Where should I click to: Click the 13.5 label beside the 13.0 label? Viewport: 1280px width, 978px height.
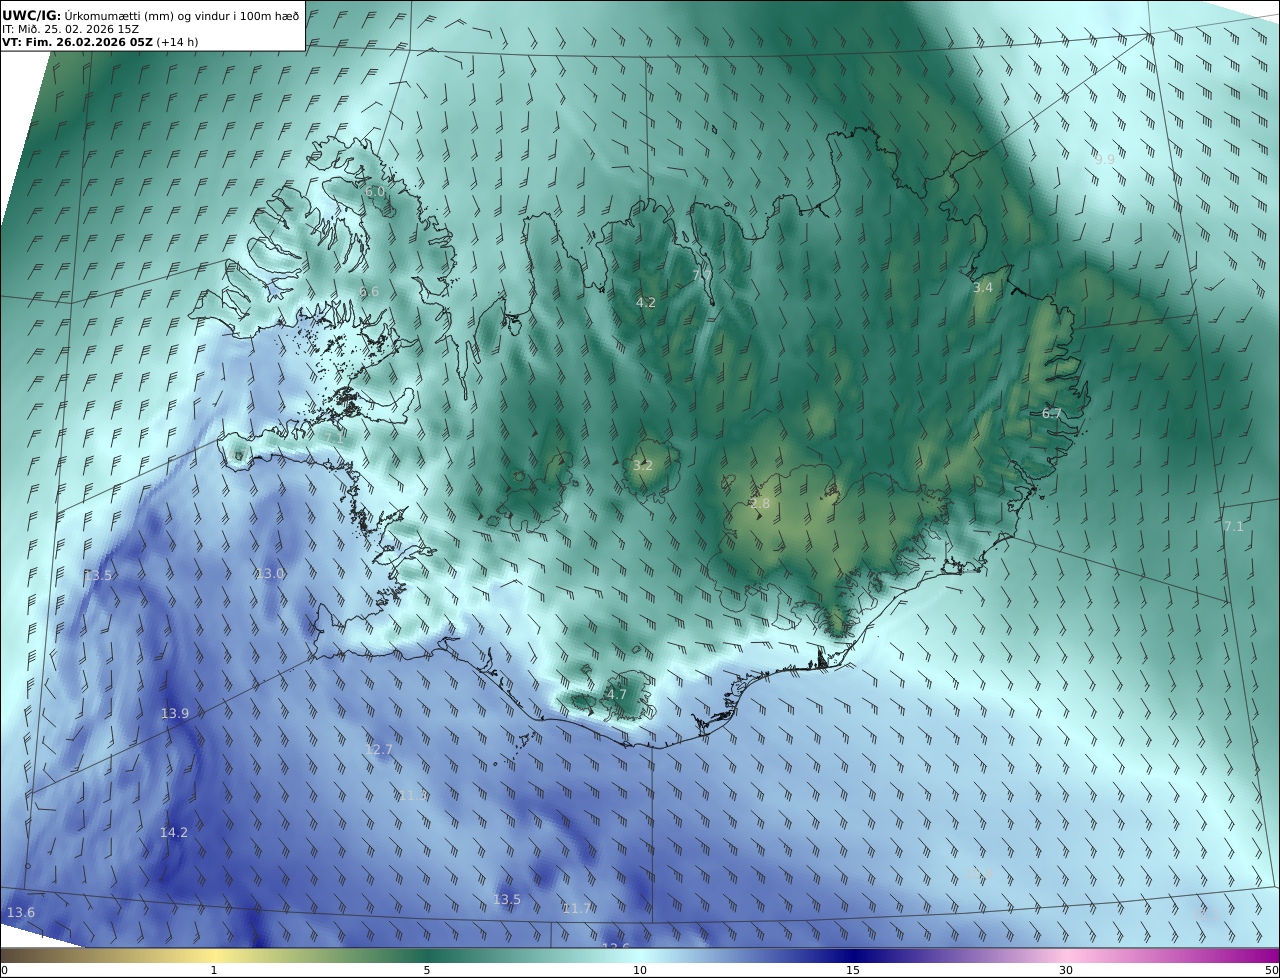(x=98, y=575)
